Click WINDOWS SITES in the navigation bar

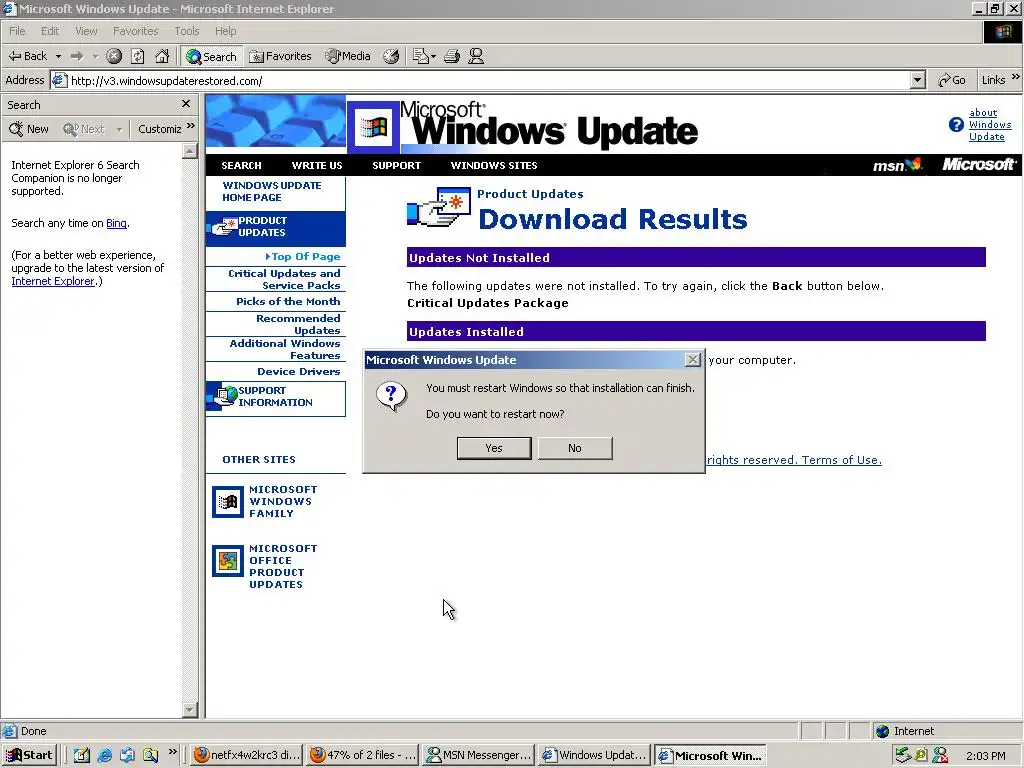tap(494, 165)
